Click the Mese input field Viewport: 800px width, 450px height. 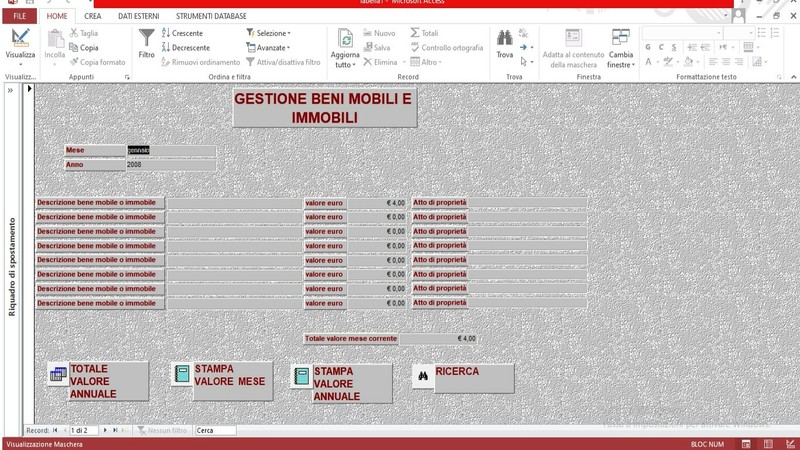pyautogui.click(x=171, y=151)
